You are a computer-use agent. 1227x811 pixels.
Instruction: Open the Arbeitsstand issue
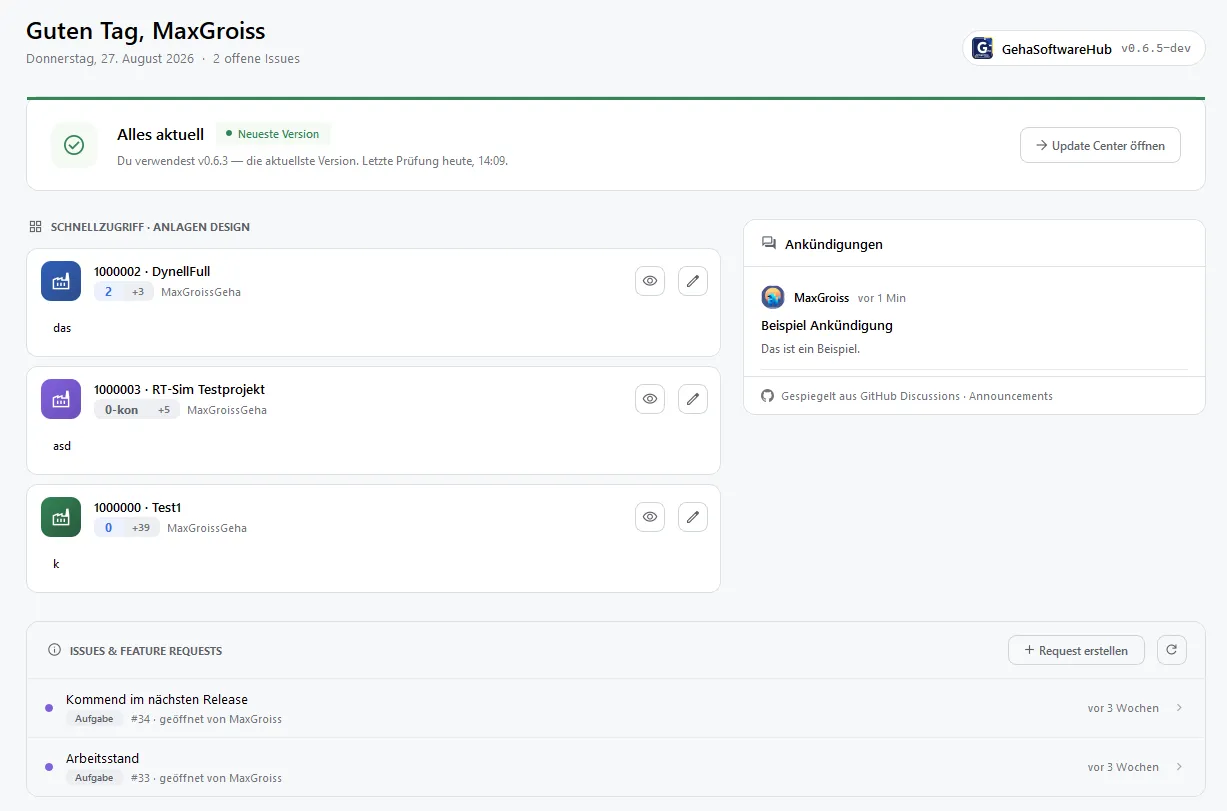click(x=616, y=767)
